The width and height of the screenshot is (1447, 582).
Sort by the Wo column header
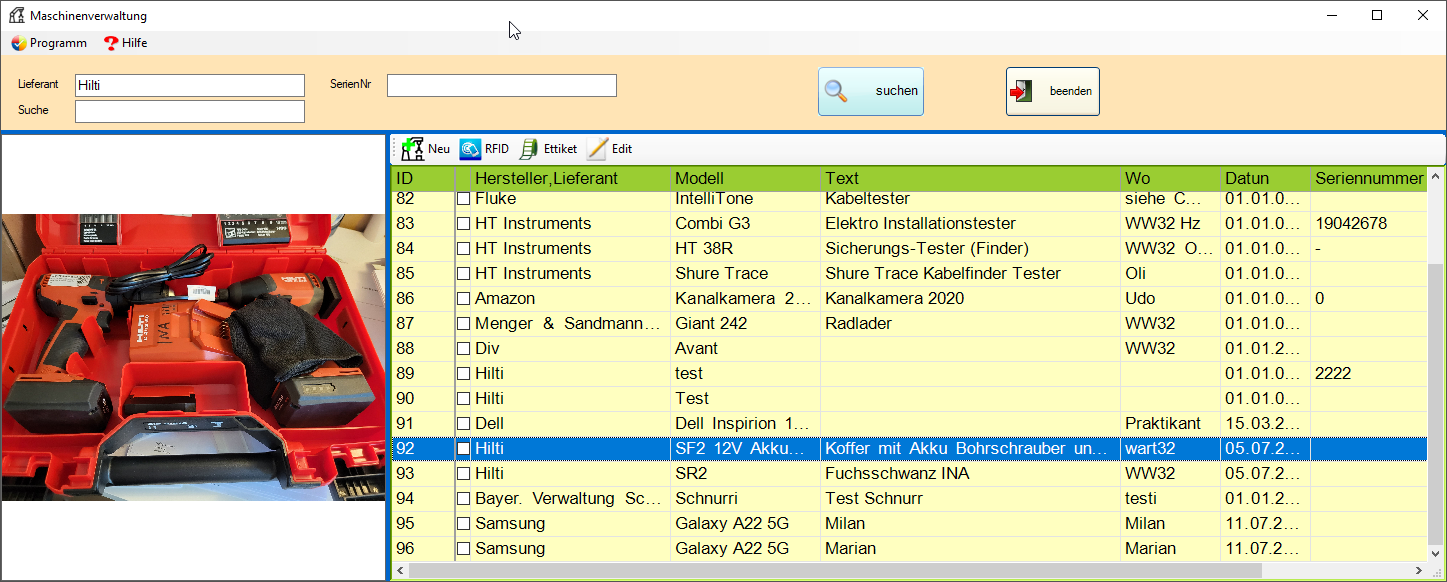(1170, 179)
